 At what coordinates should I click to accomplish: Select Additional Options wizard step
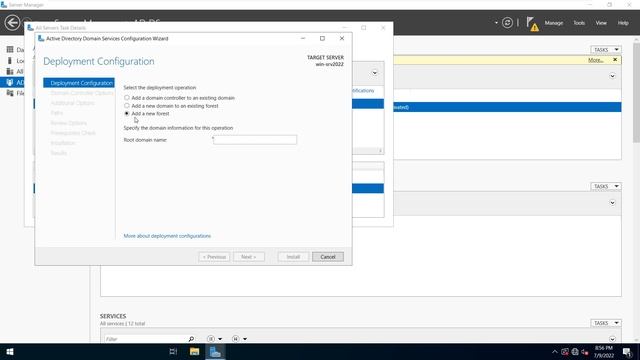tap(72, 103)
